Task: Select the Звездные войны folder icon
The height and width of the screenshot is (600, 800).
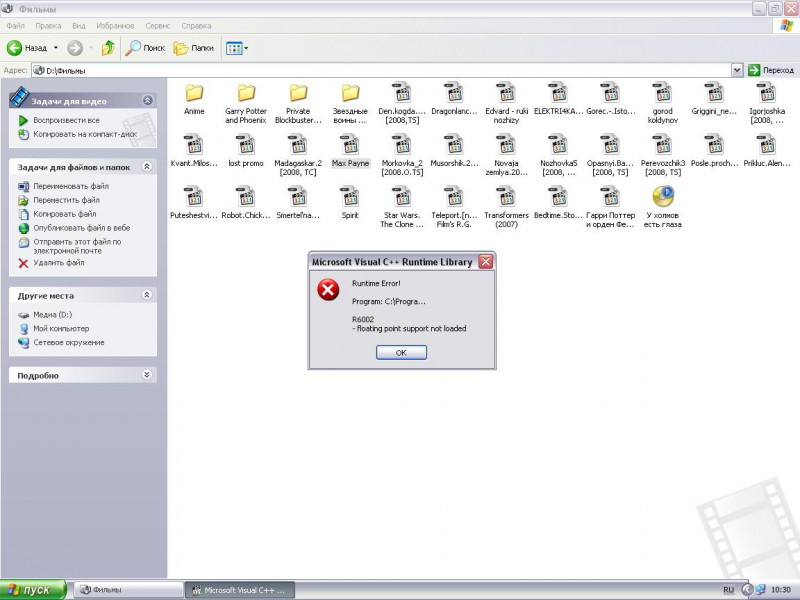Action: click(351, 93)
